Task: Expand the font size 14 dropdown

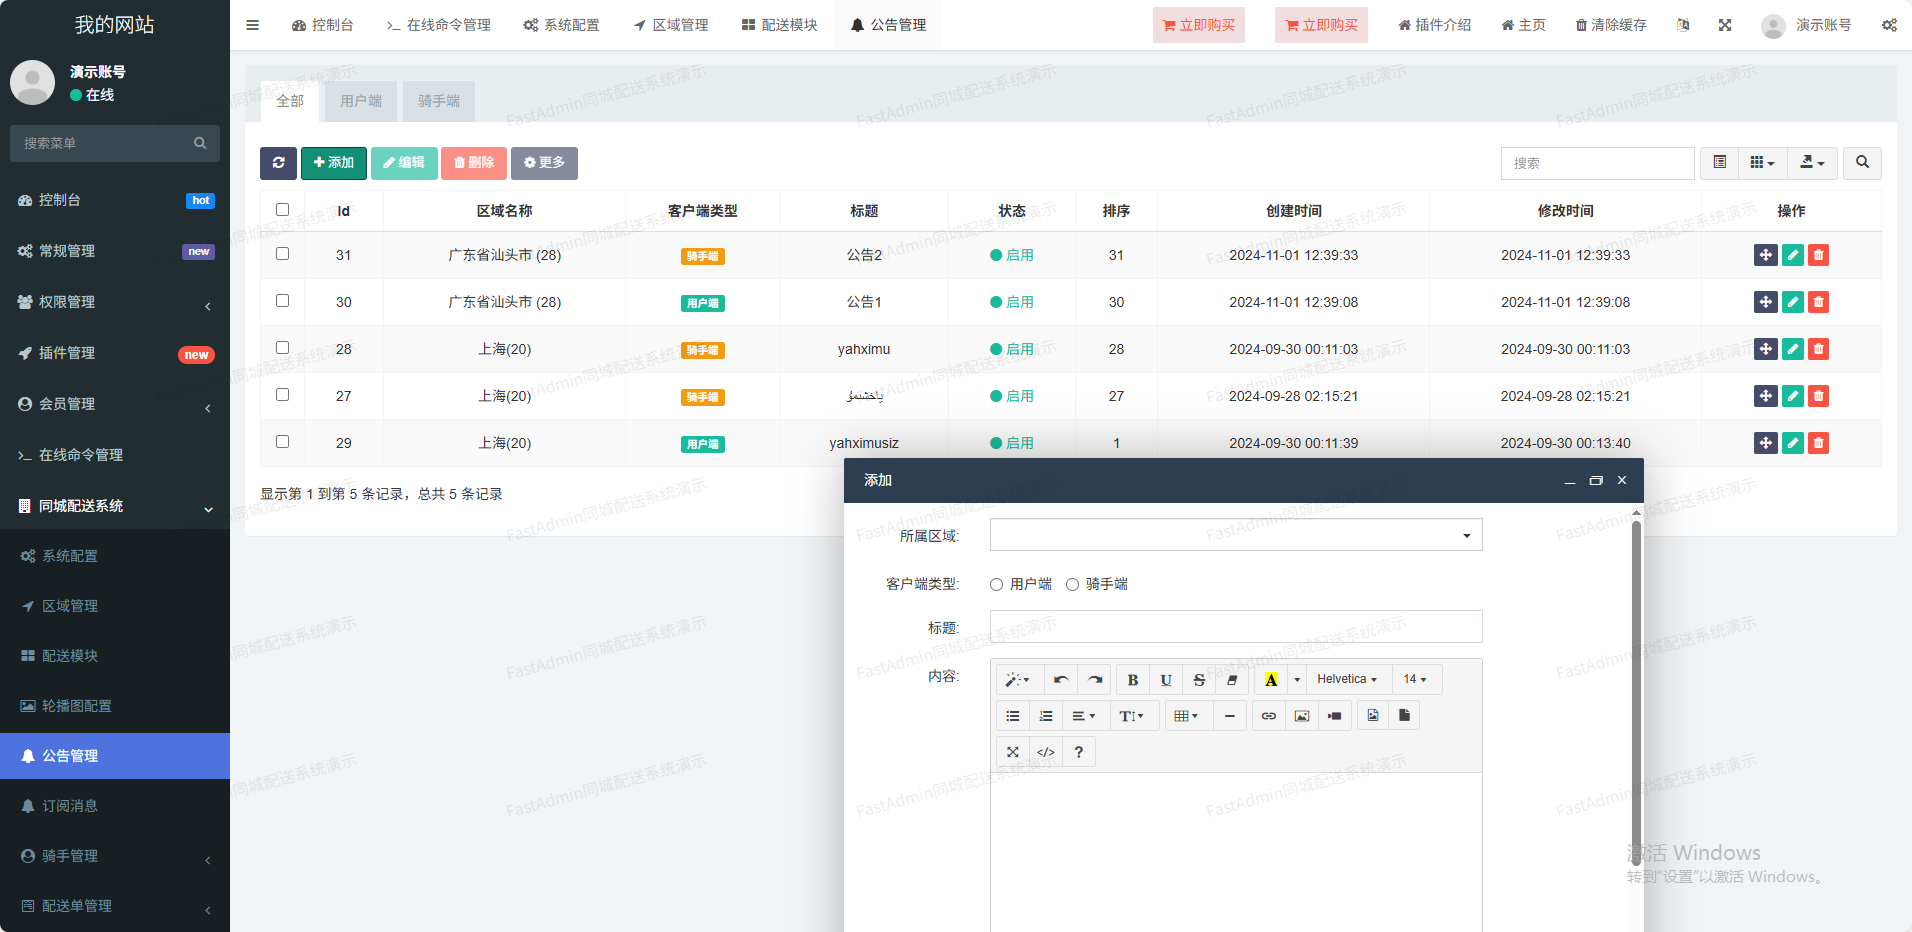Action: point(1414,680)
